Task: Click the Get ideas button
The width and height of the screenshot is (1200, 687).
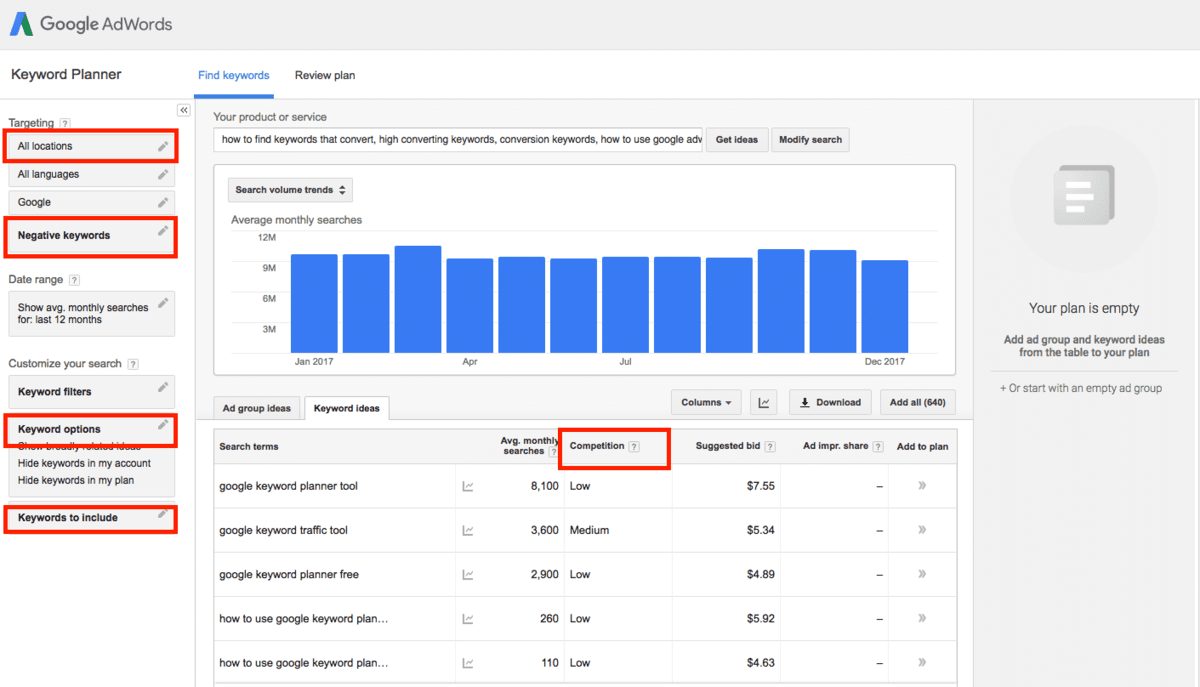Action: [737, 140]
